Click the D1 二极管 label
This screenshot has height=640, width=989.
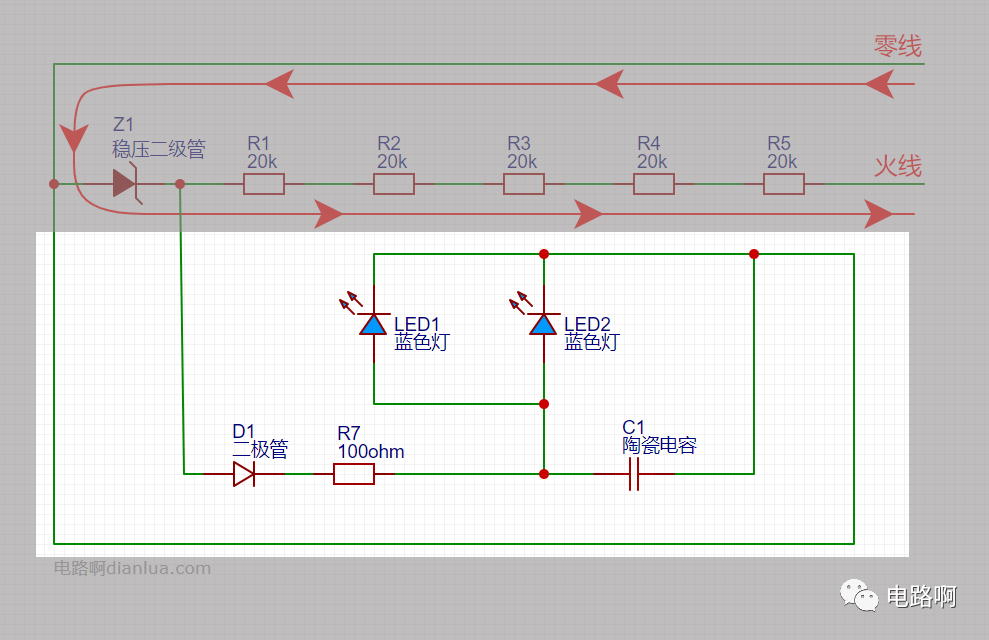[260, 441]
